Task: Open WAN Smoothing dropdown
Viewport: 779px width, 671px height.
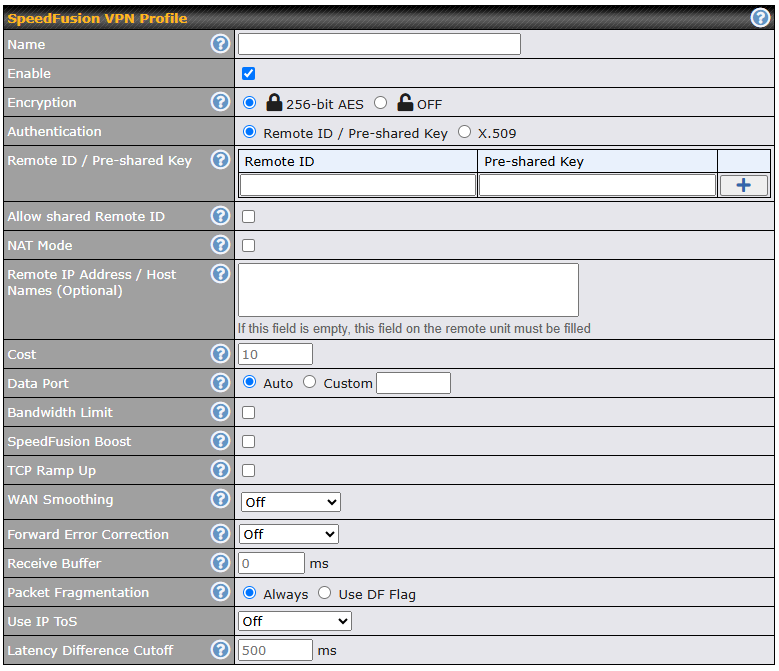Action: click(x=291, y=502)
